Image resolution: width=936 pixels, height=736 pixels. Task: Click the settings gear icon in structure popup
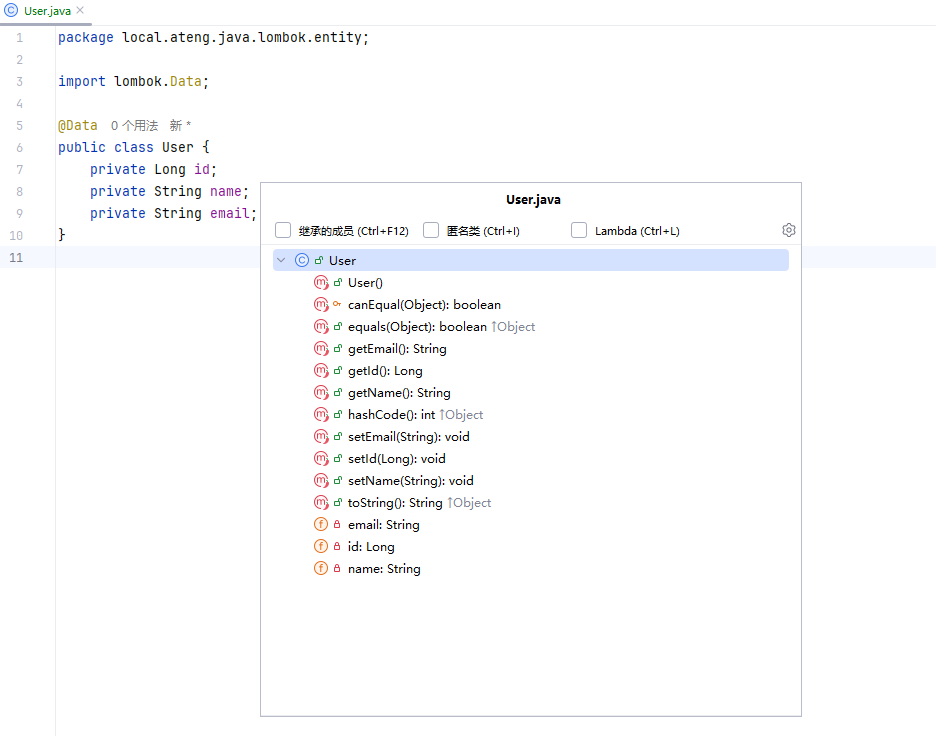[788, 230]
